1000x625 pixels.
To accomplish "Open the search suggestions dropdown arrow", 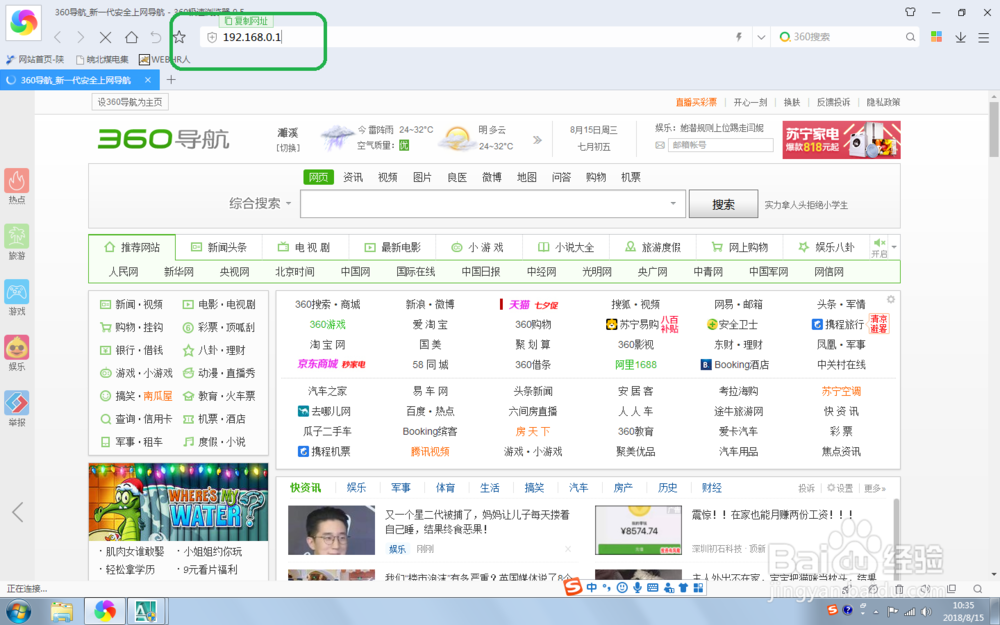I will (673, 204).
